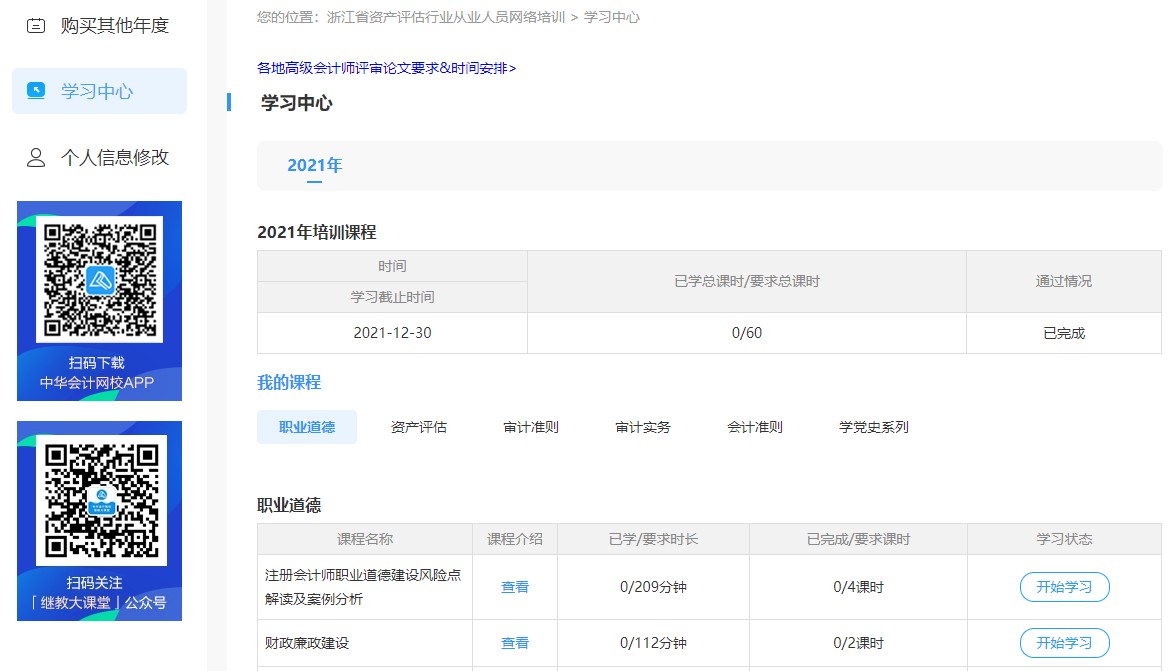Select the person icon beside 个人信息修改
This screenshot has width=1172, height=671.
point(37,157)
